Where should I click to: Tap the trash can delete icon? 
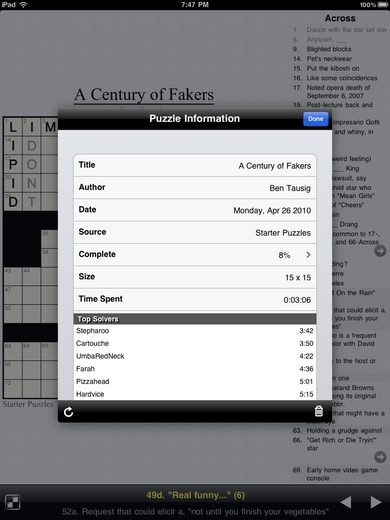(x=319, y=411)
